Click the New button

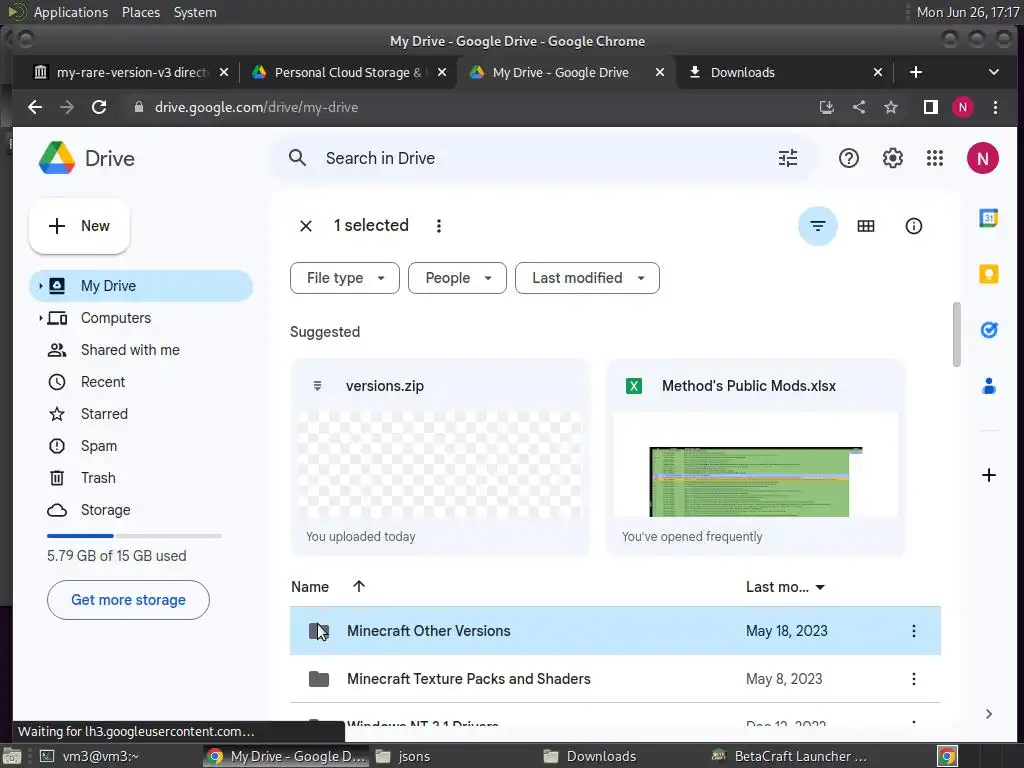[79, 226]
